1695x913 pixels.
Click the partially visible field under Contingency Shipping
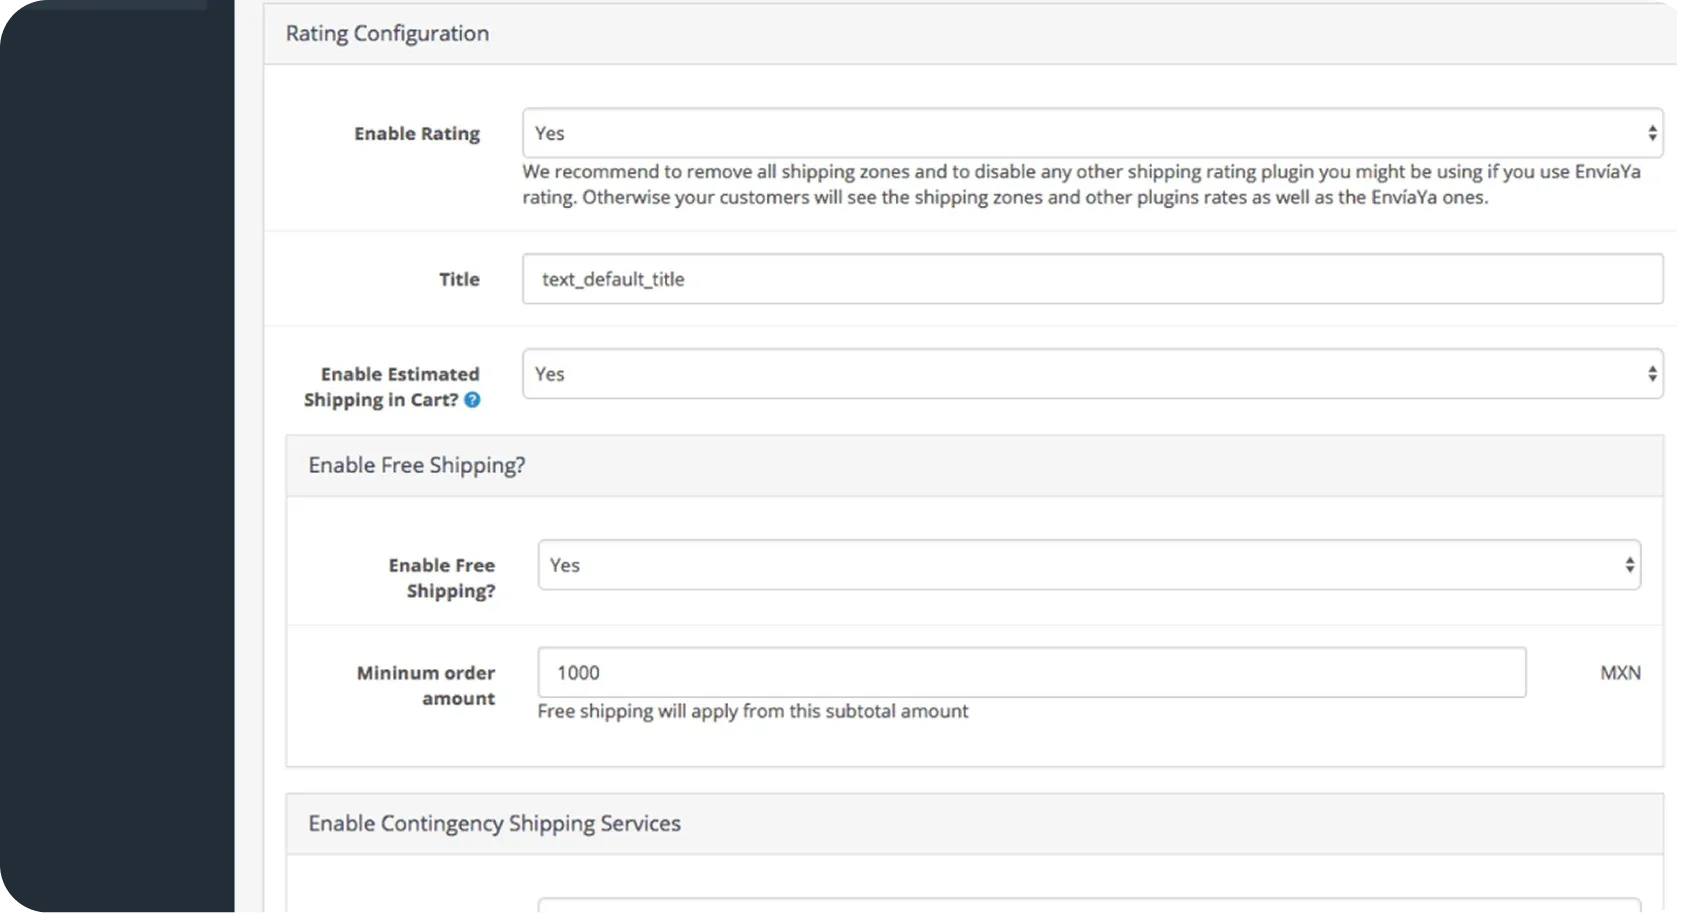pos(1088,905)
